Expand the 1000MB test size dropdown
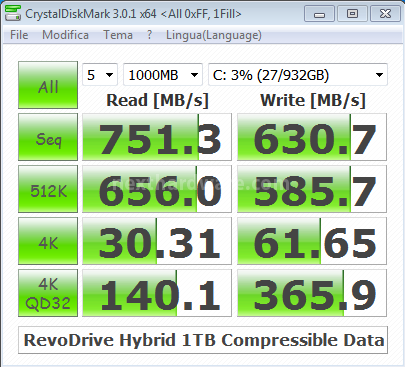 (163, 75)
